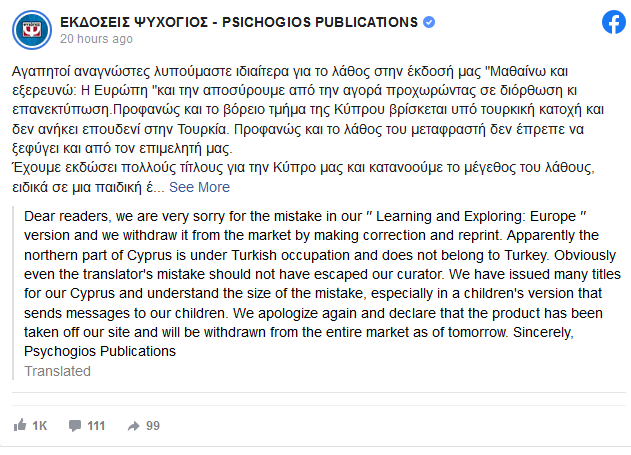
Task: Click the Facebook logo icon
Action: (614, 22)
